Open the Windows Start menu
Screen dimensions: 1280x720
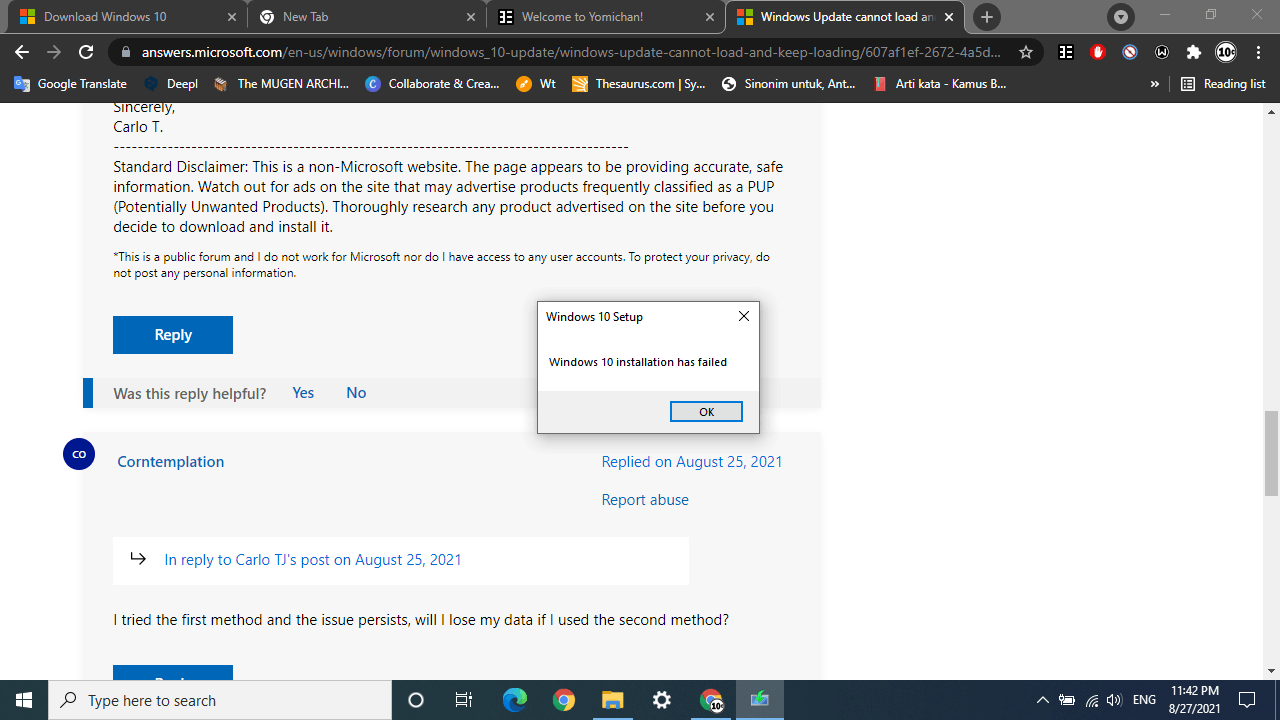pyautogui.click(x=24, y=700)
